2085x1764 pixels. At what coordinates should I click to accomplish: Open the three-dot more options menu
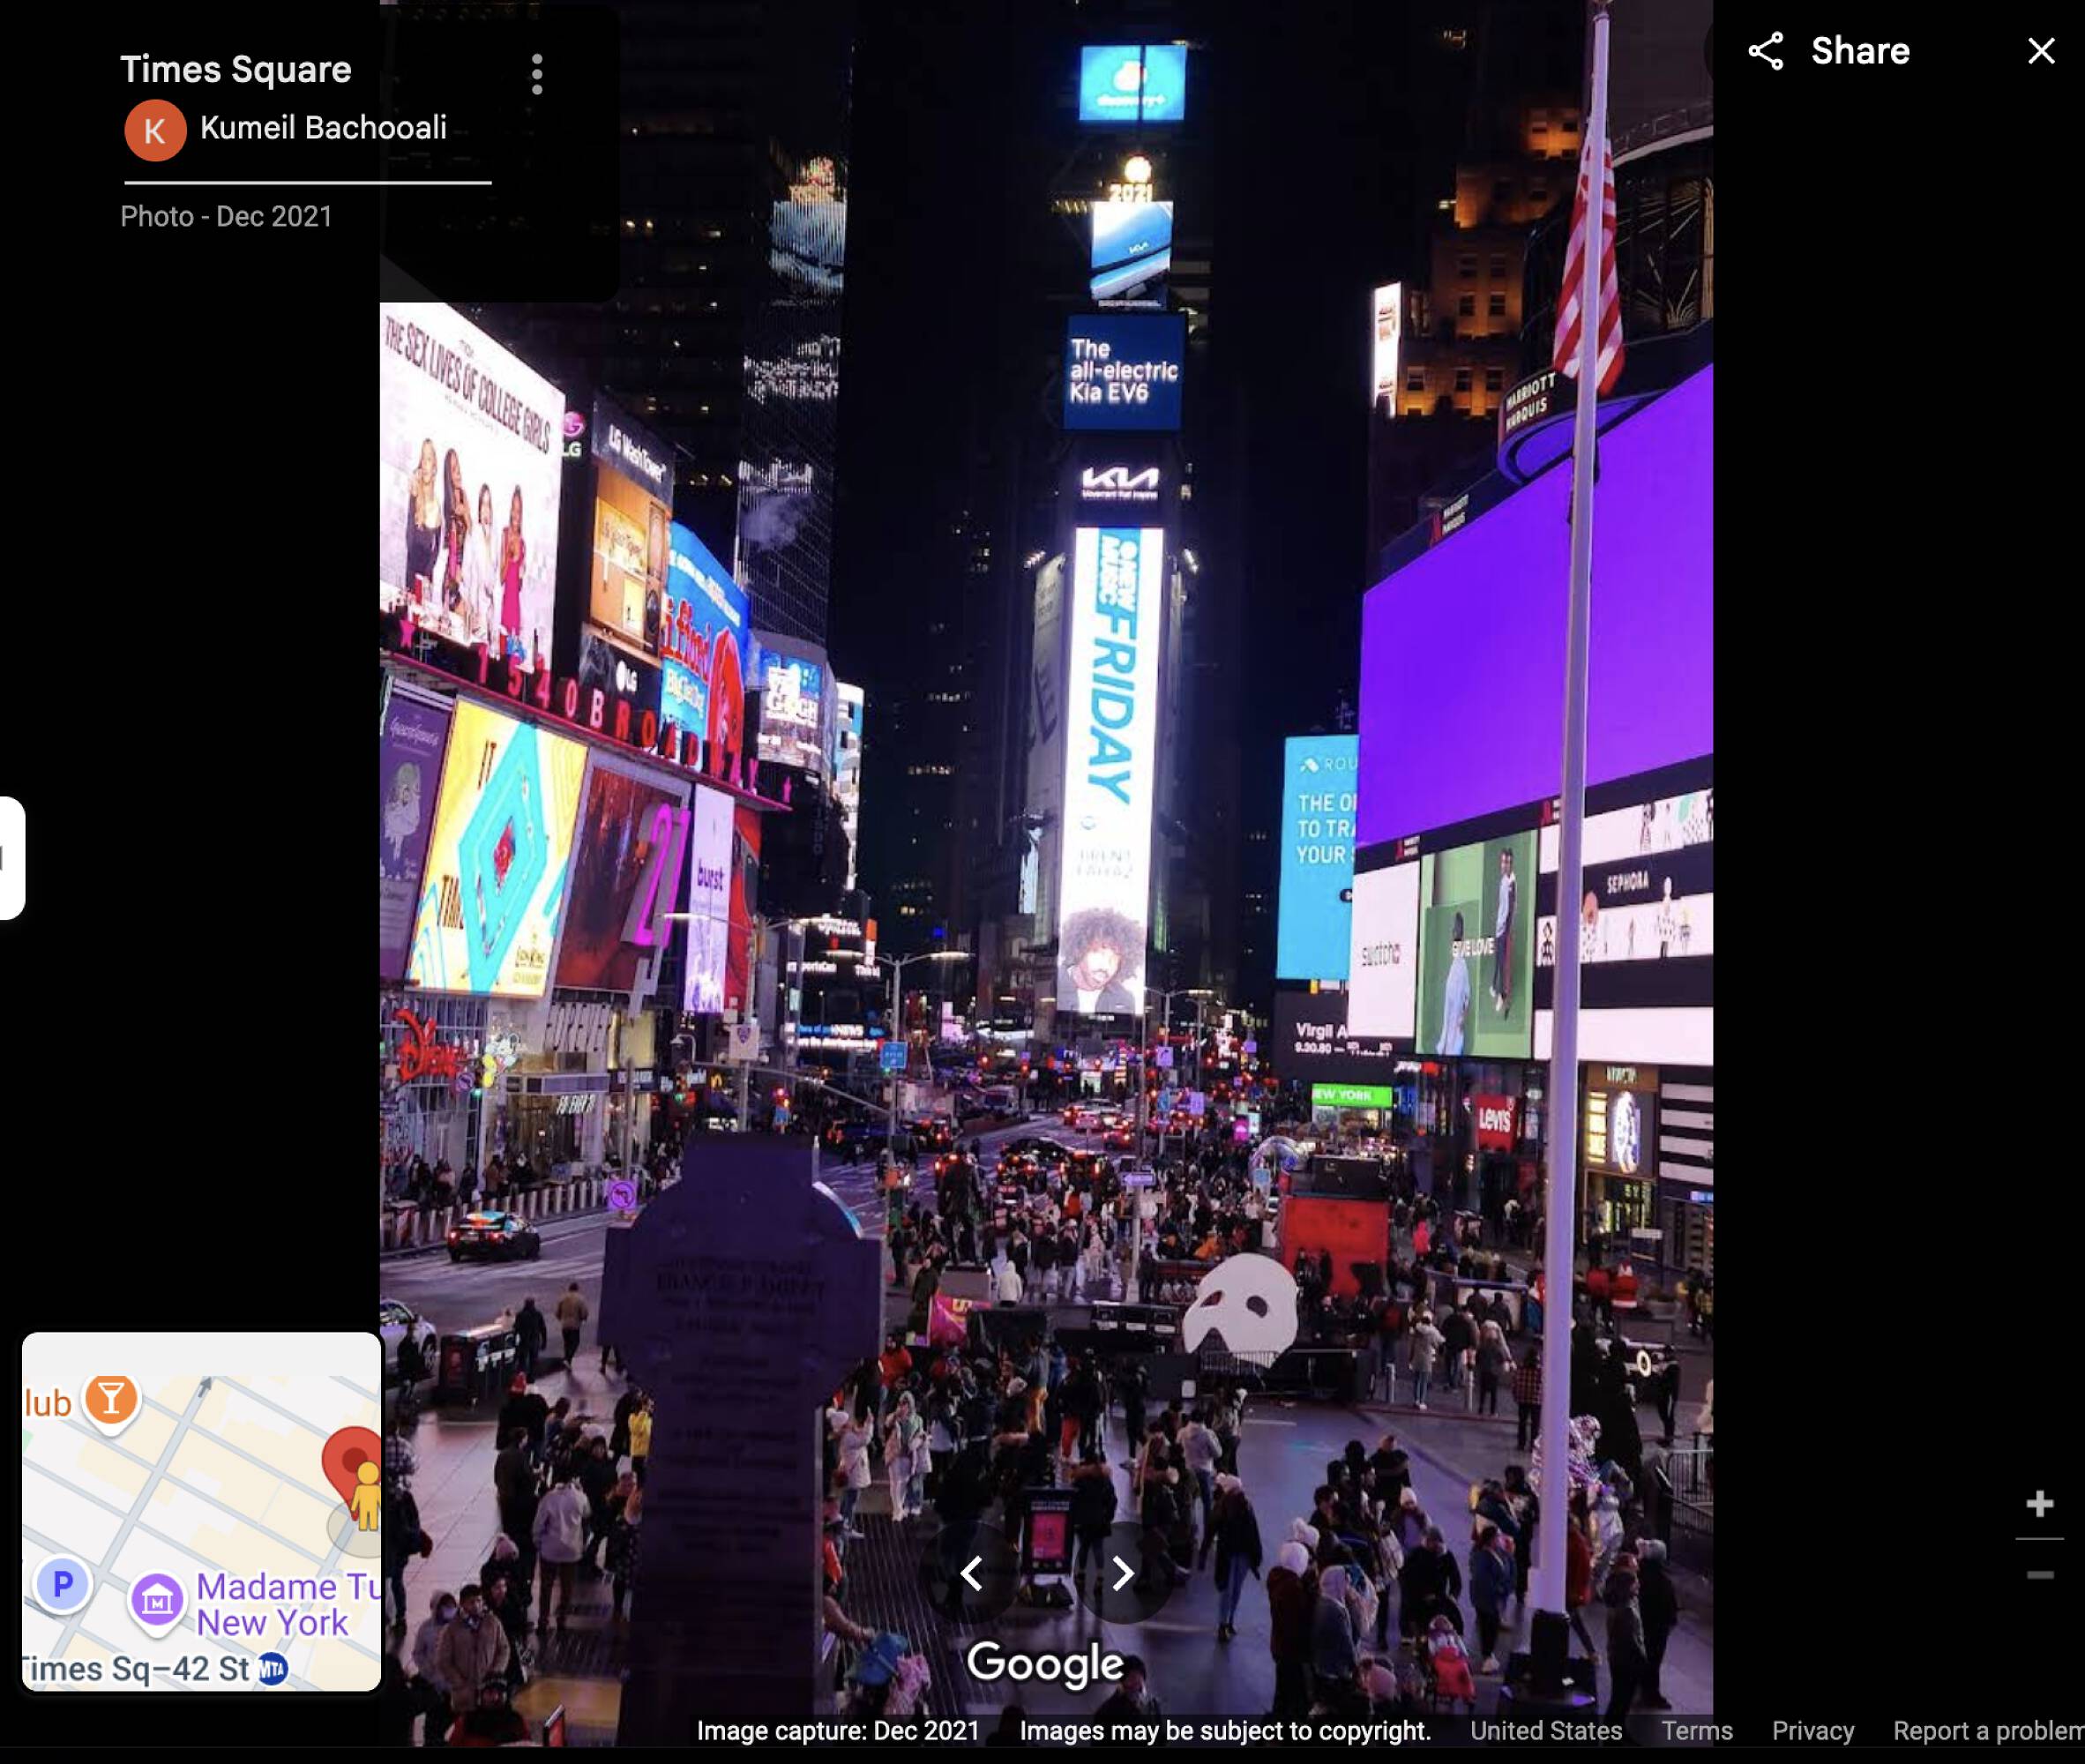537,74
